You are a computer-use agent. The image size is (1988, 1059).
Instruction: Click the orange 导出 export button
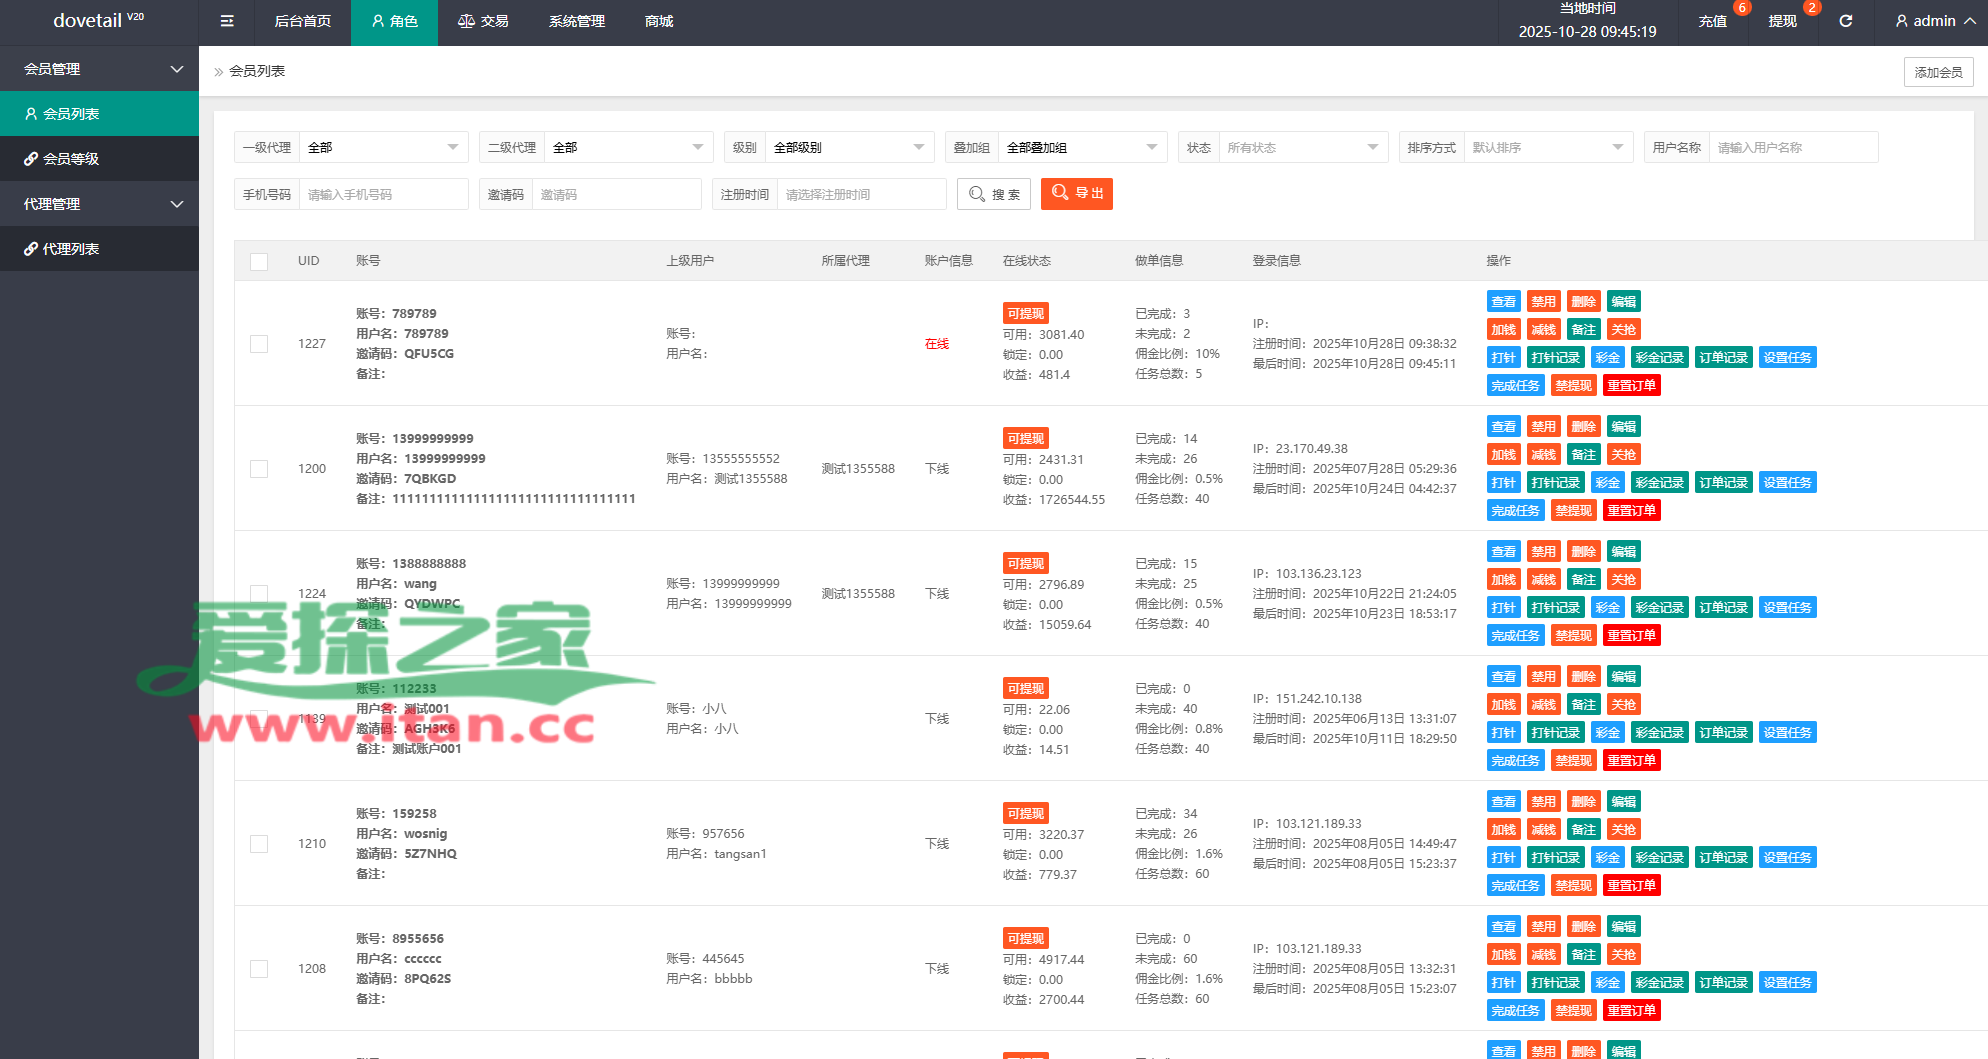click(1077, 193)
